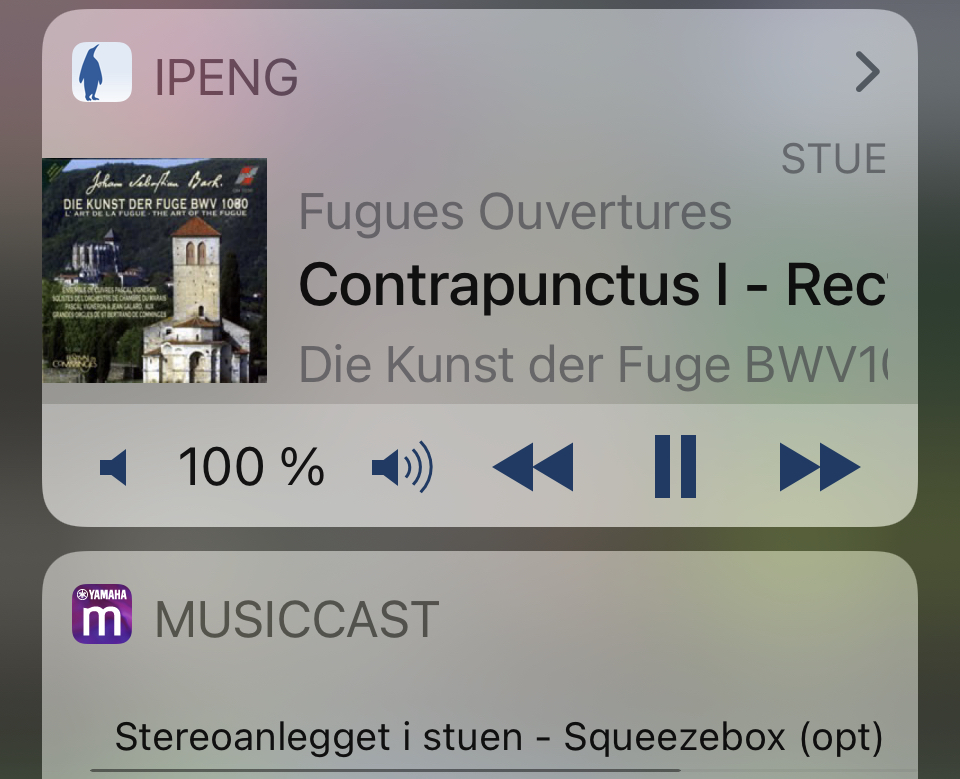Tap the Contrapunctus I track title
This screenshot has height=779, width=960.
tap(592, 285)
